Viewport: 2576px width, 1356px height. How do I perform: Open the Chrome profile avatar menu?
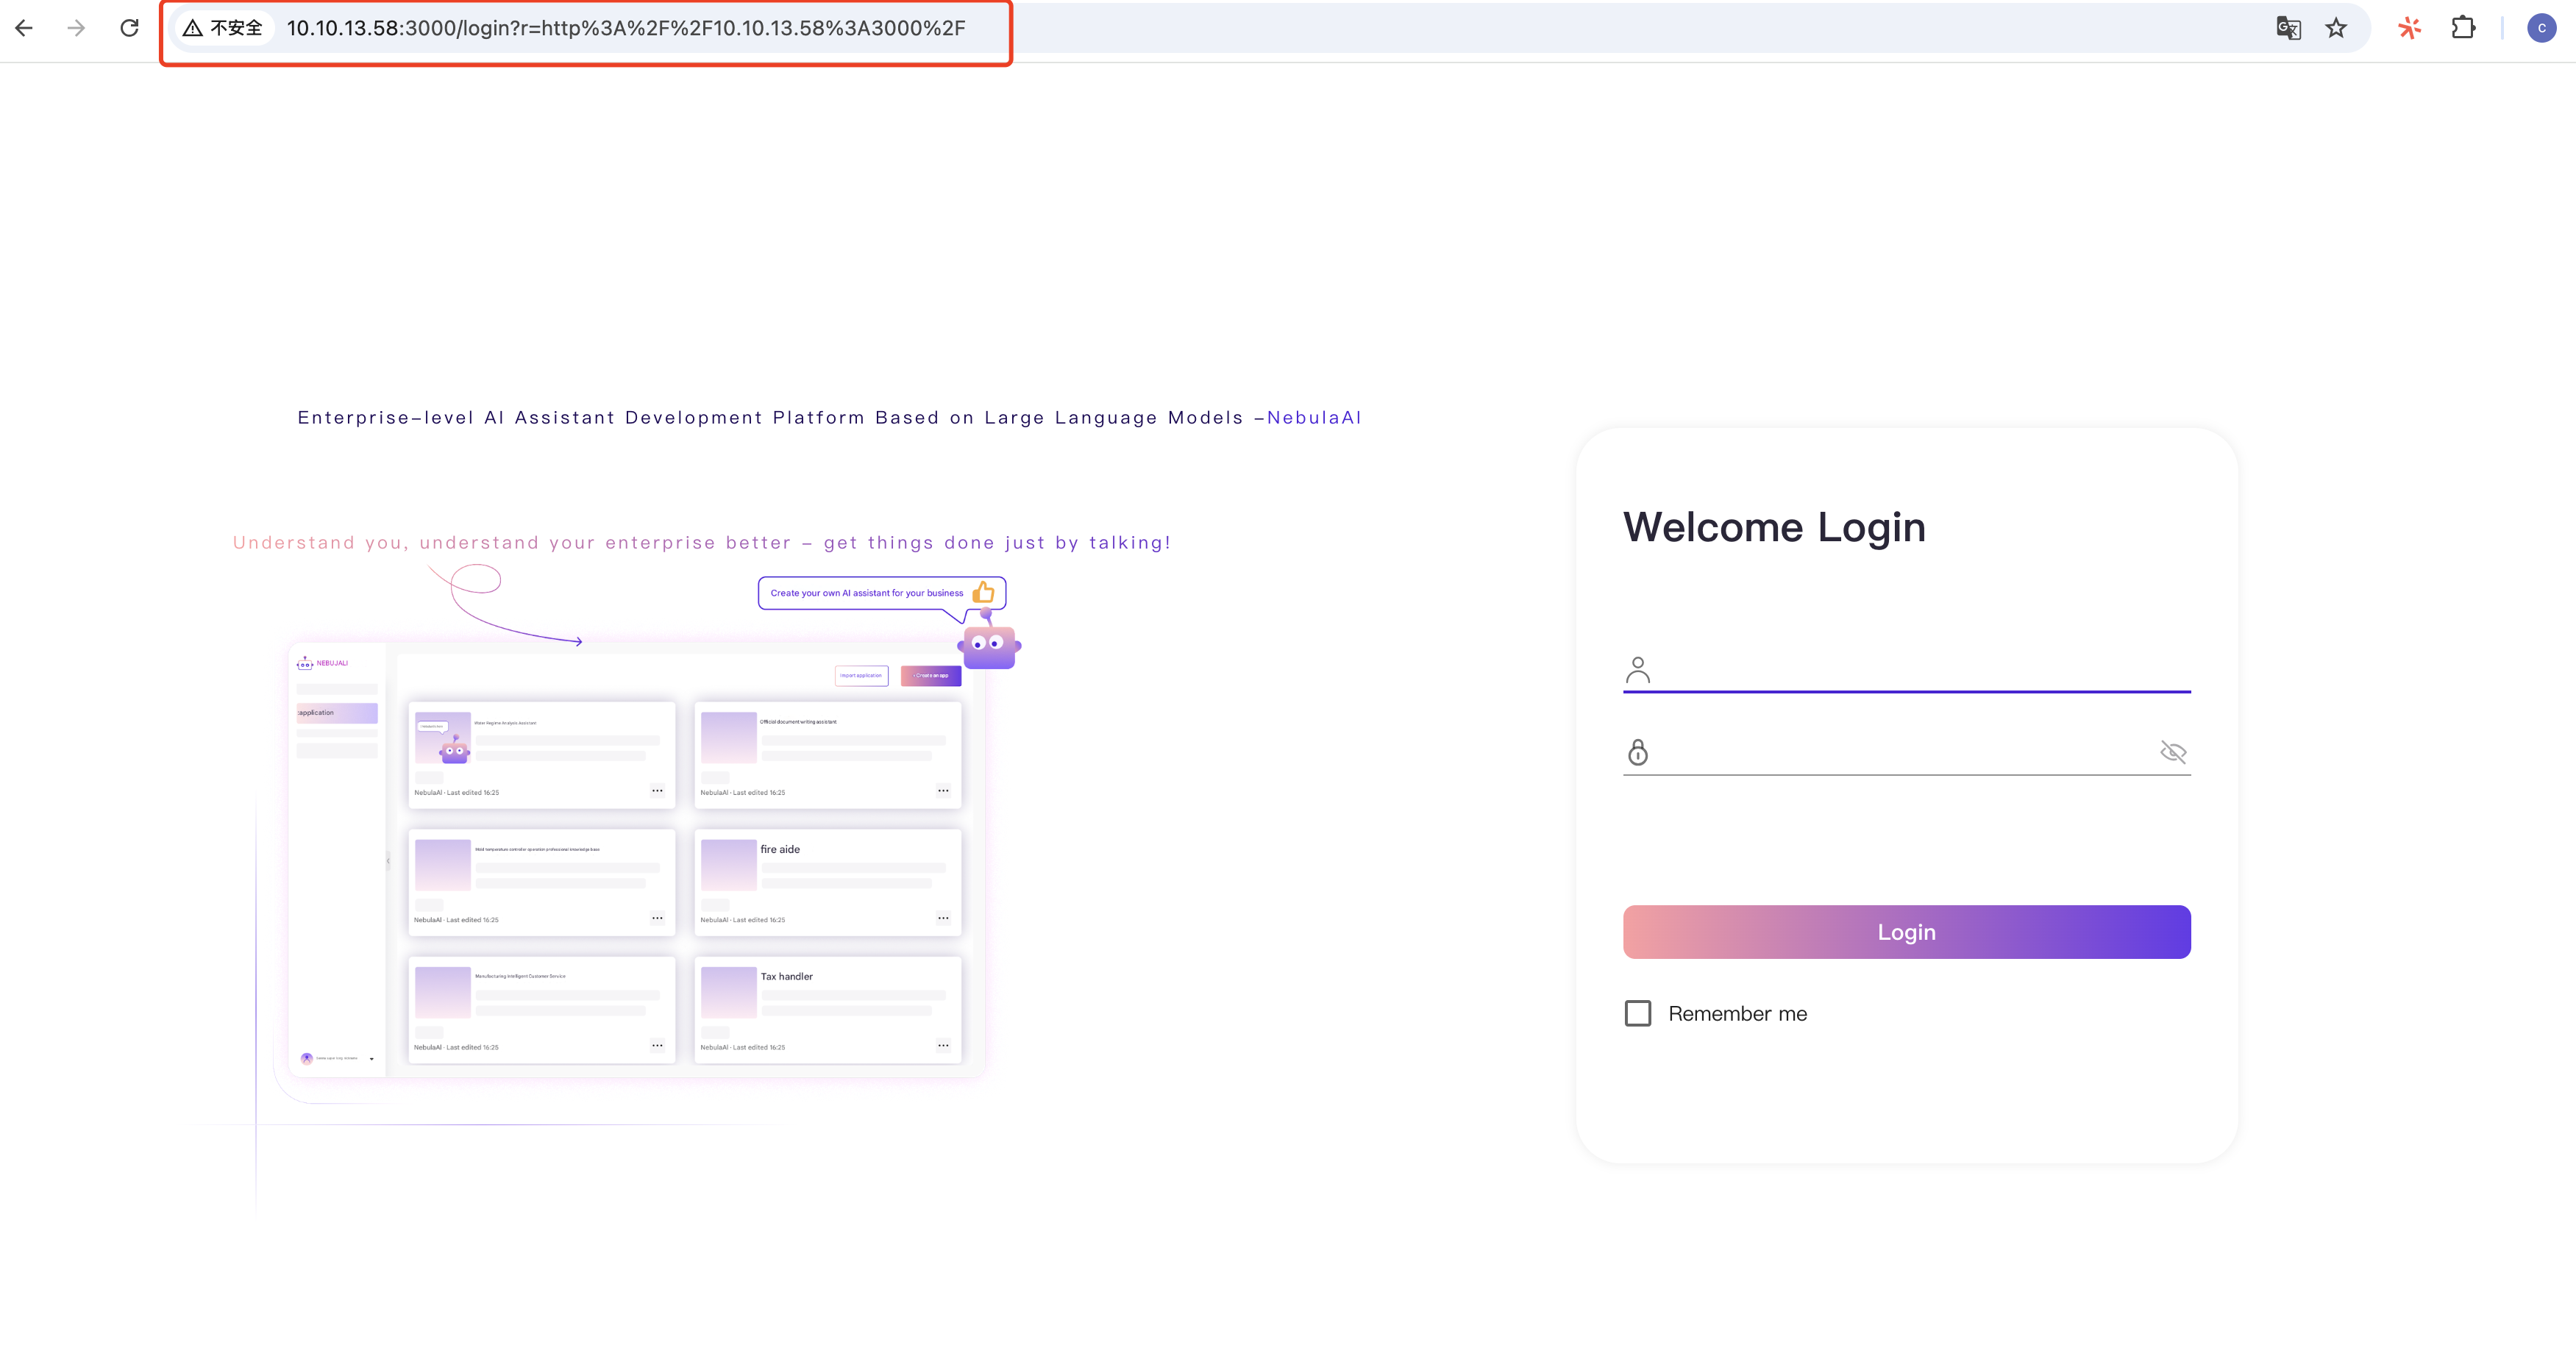(2541, 28)
